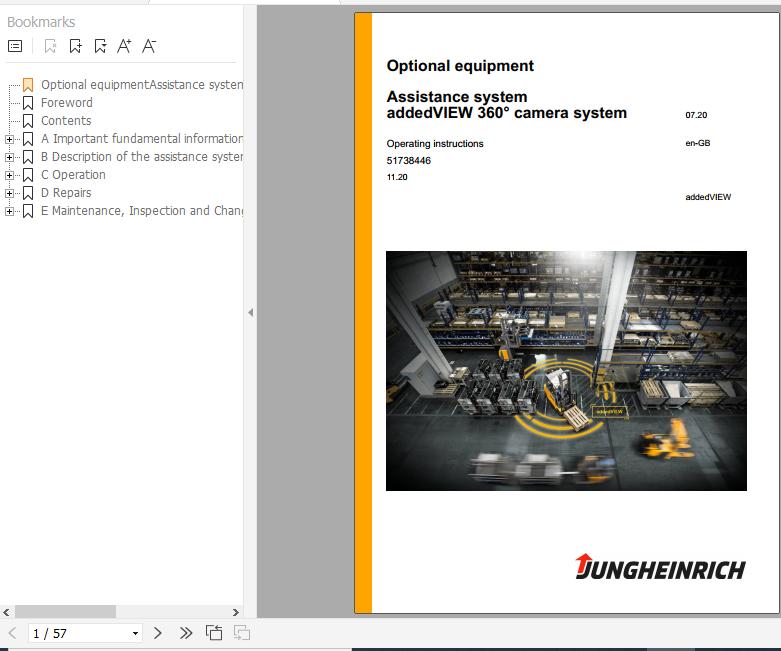Increase bookmark text size (A+)
The image size is (781, 651).
[x=124, y=46]
